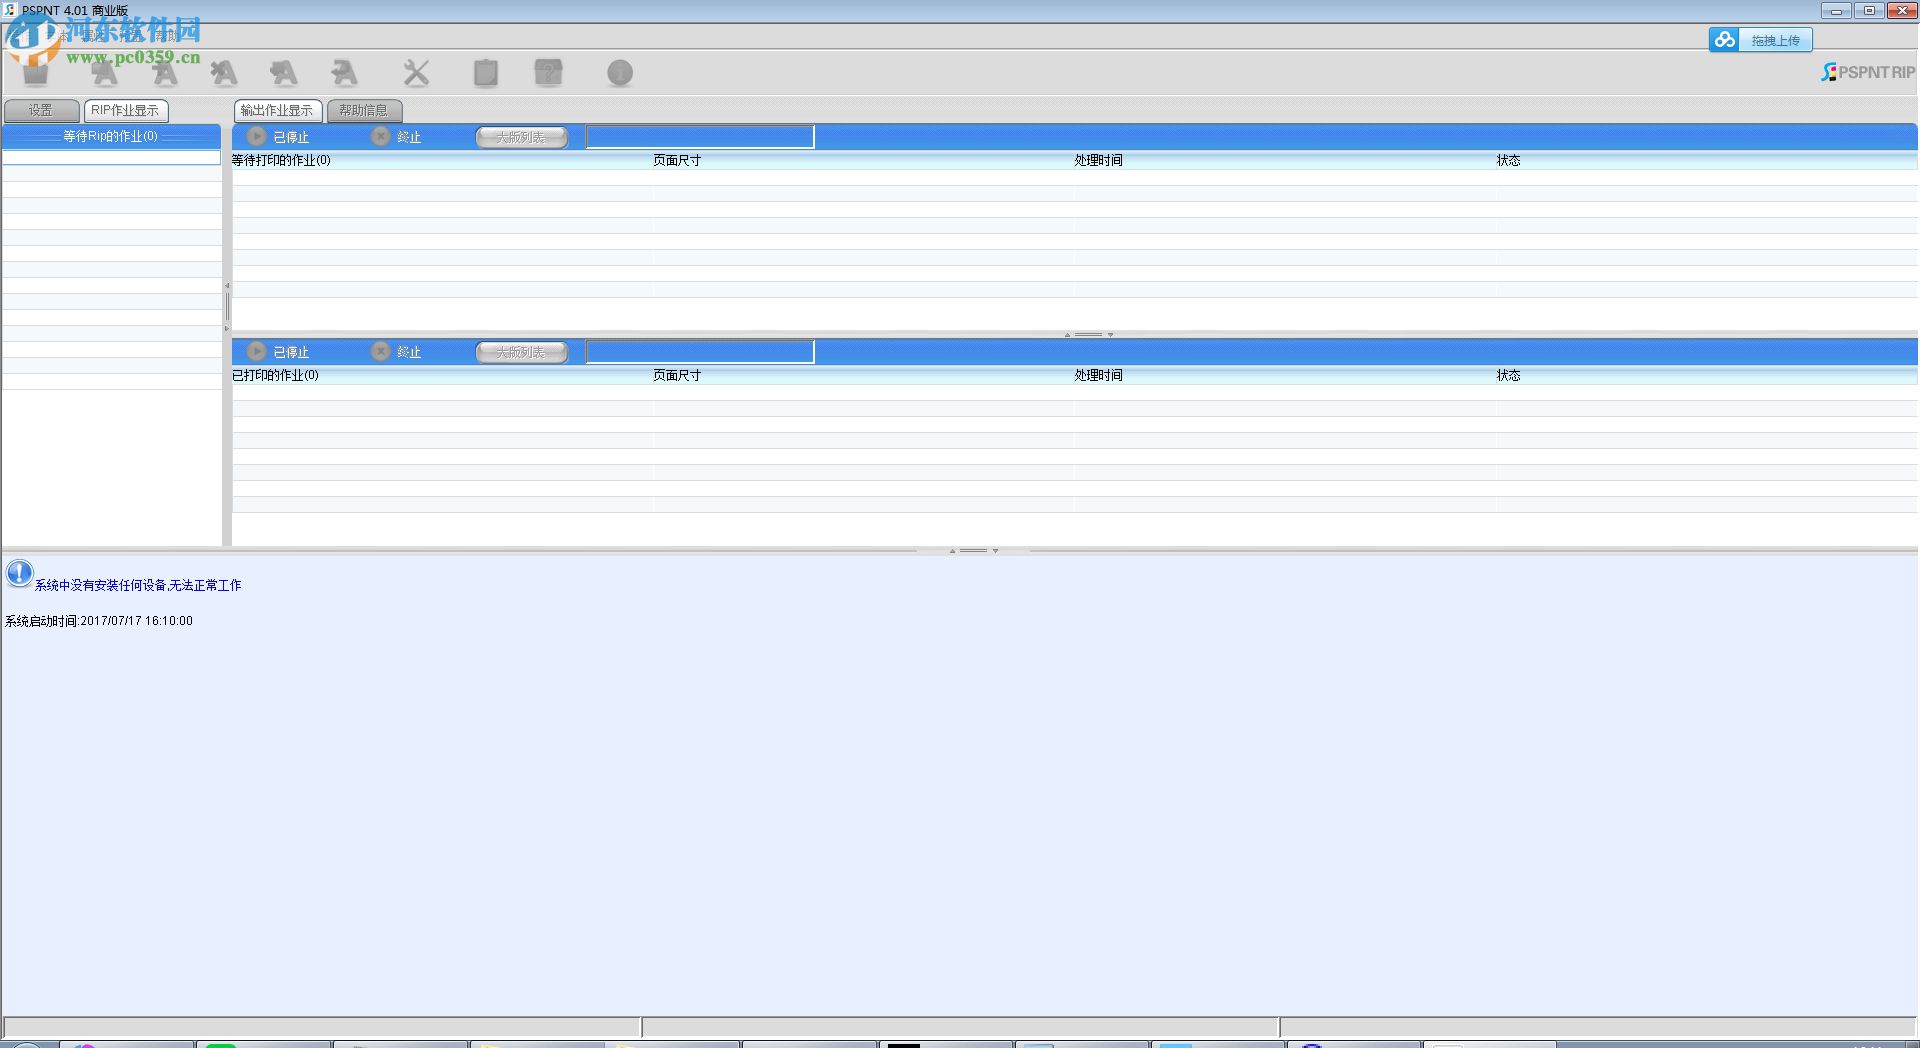
Task: Click up arrow on splitter between job lists
Action: tap(1067, 335)
